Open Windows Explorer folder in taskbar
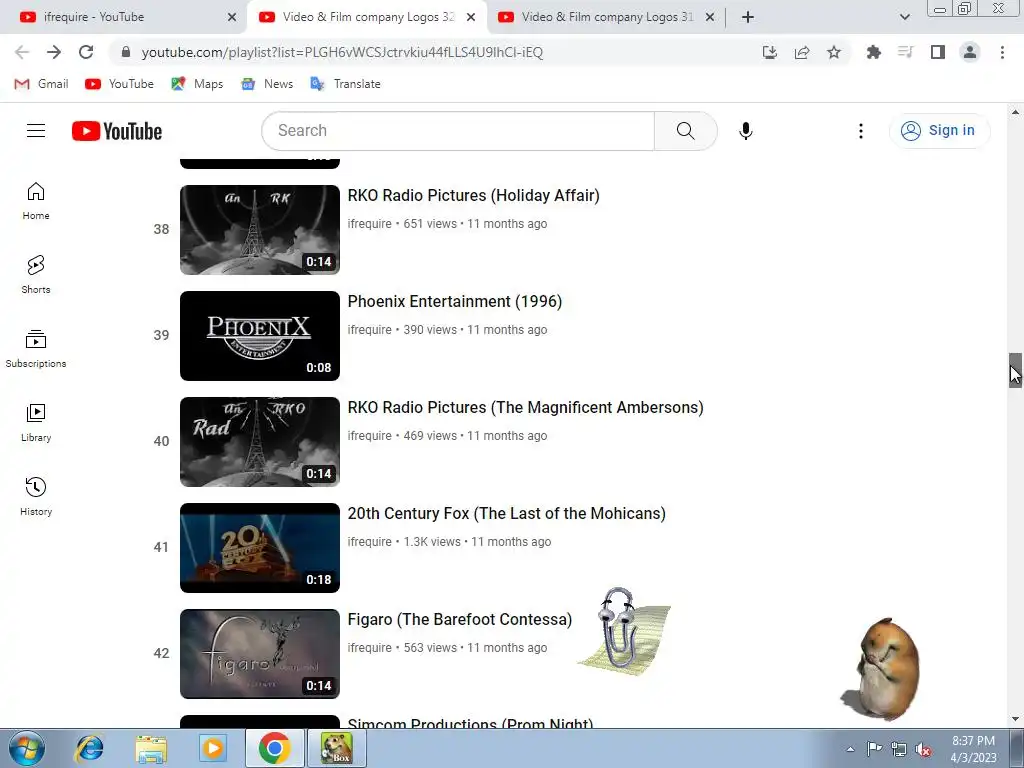 point(151,748)
